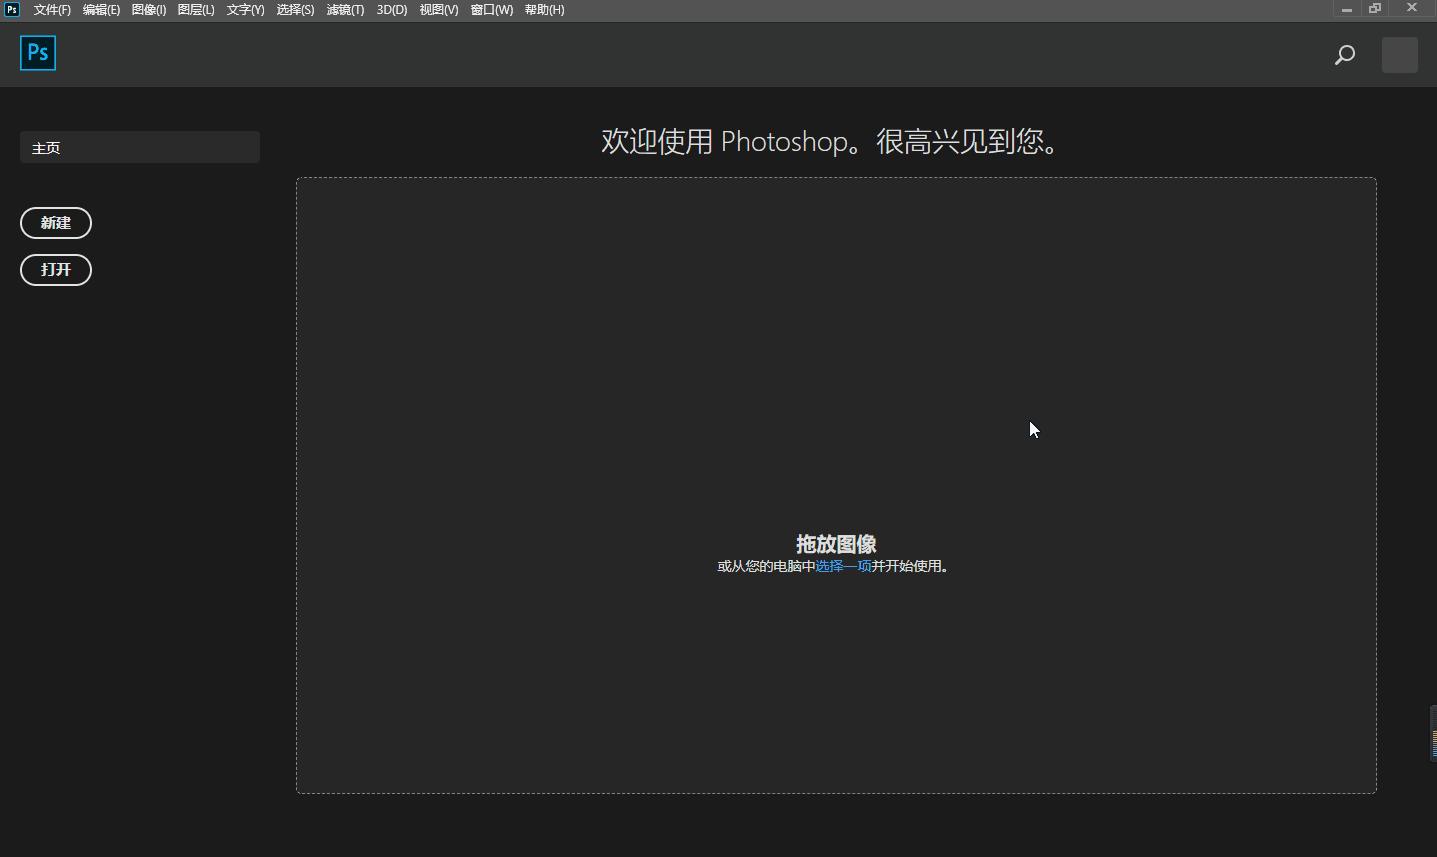Open the 图层(L) menu
The image size is (1437, 857).
coord(196,10)
